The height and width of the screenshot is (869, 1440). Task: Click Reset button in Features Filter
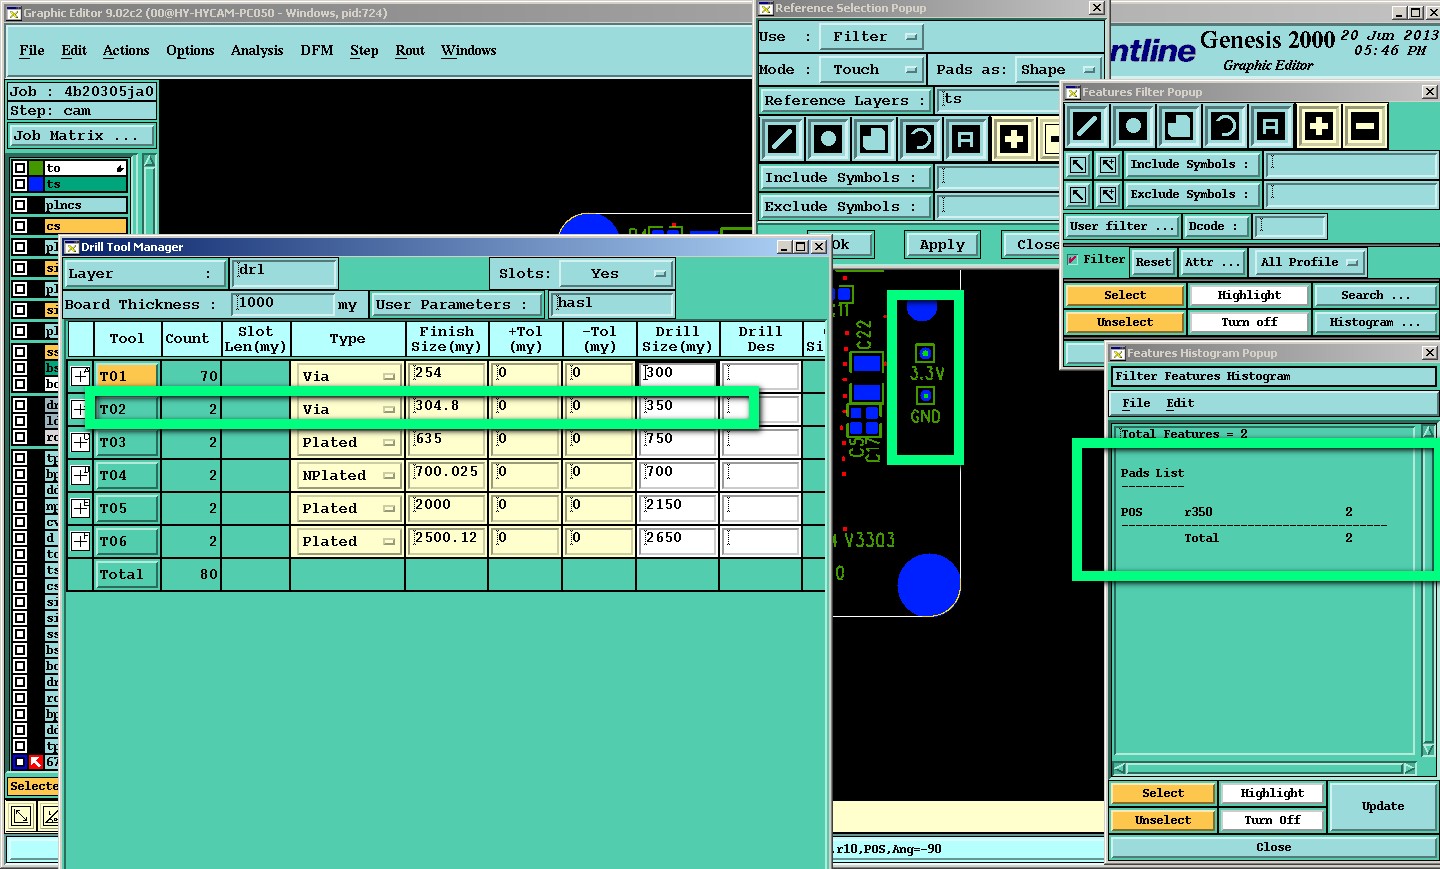(x=1153, y=262)
